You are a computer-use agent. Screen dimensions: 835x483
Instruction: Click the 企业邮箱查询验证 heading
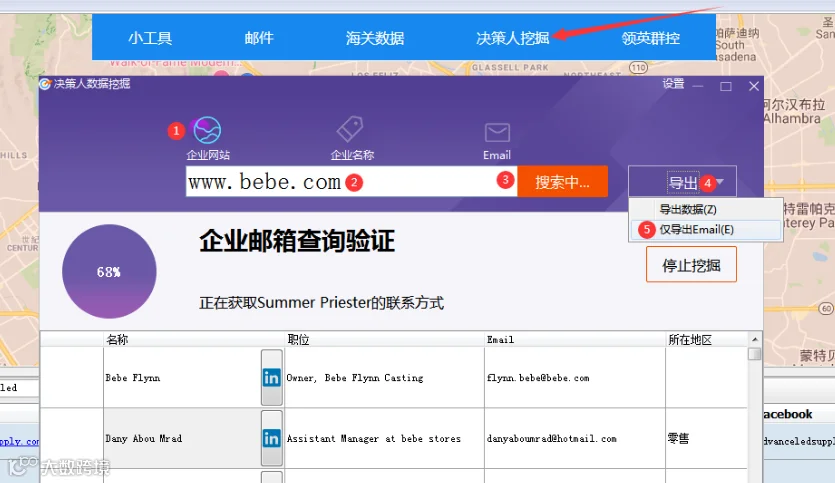(x=297, y=241)
